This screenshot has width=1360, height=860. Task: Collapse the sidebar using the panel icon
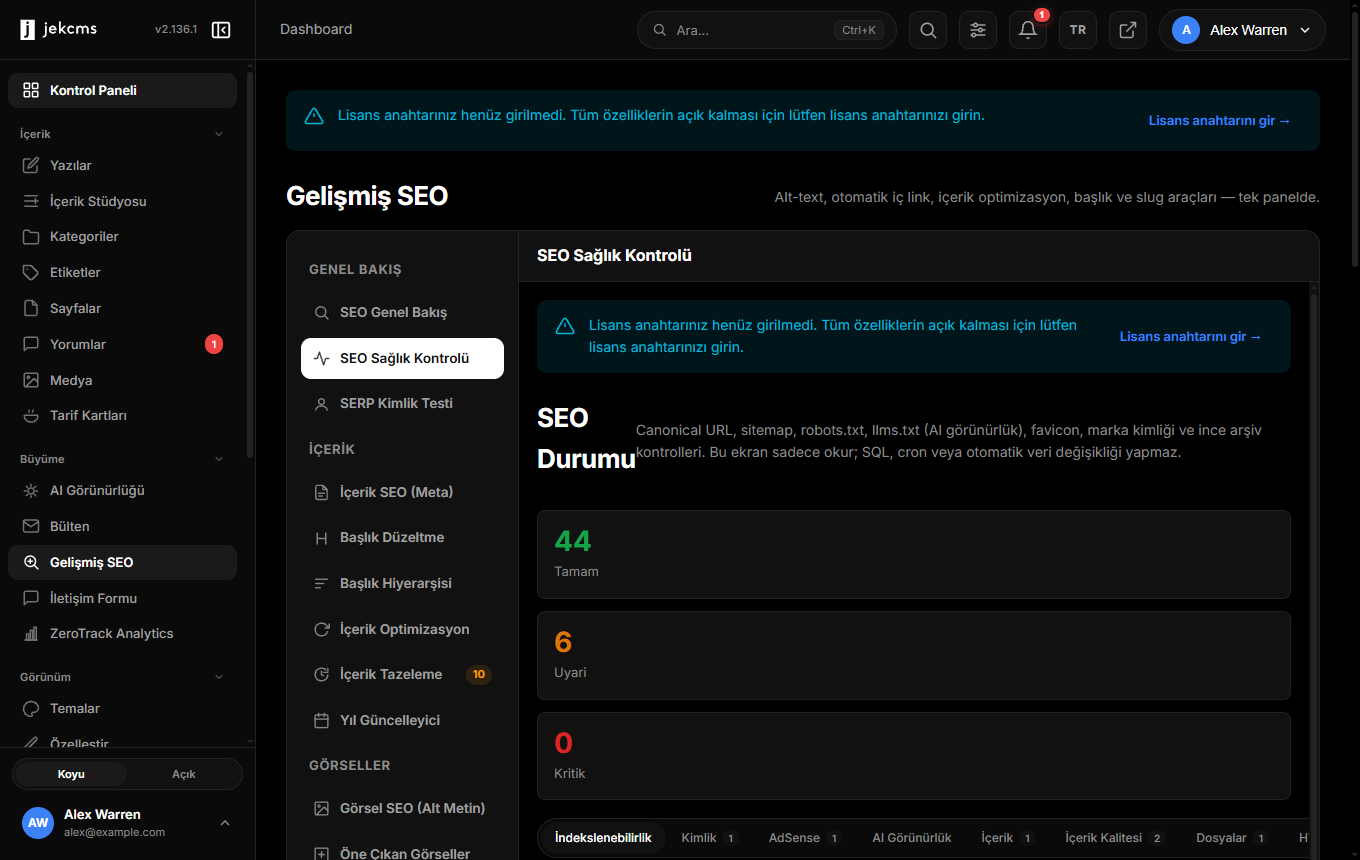coord(221,30)
